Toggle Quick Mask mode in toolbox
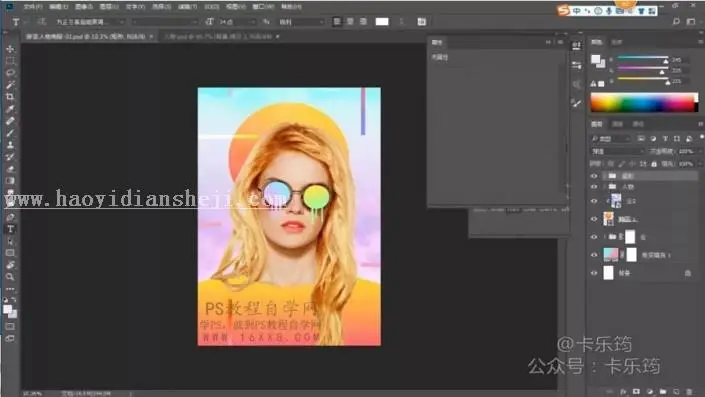705x397 pixels. point(10,326)
